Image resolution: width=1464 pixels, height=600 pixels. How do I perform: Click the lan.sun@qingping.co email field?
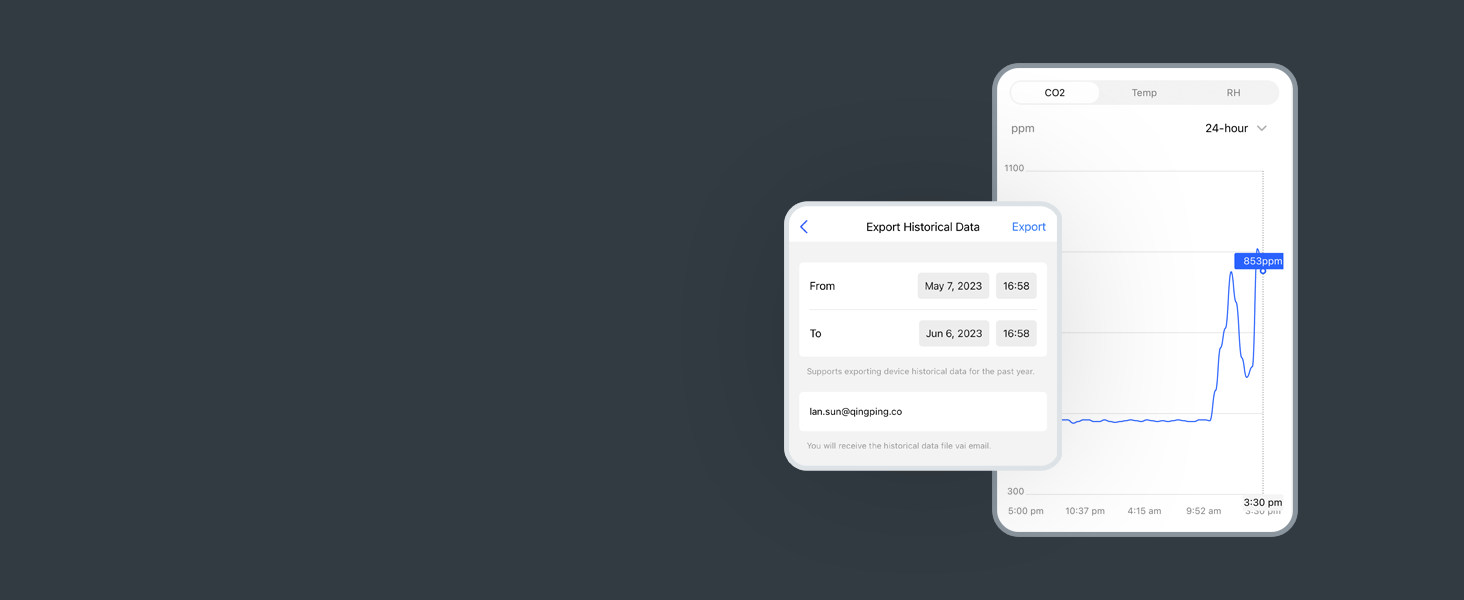[922, 412]
